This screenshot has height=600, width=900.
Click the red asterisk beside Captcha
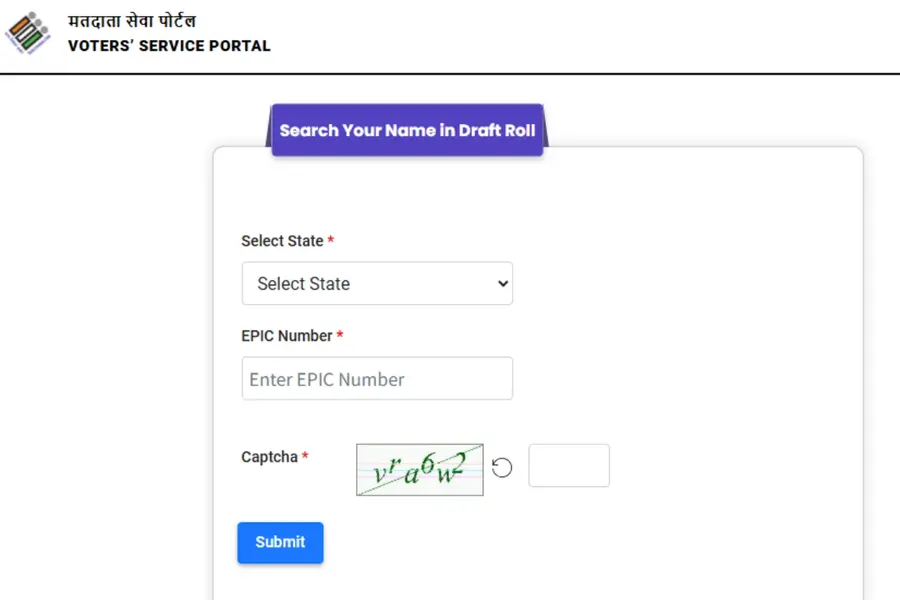click(x=305, y=455)
